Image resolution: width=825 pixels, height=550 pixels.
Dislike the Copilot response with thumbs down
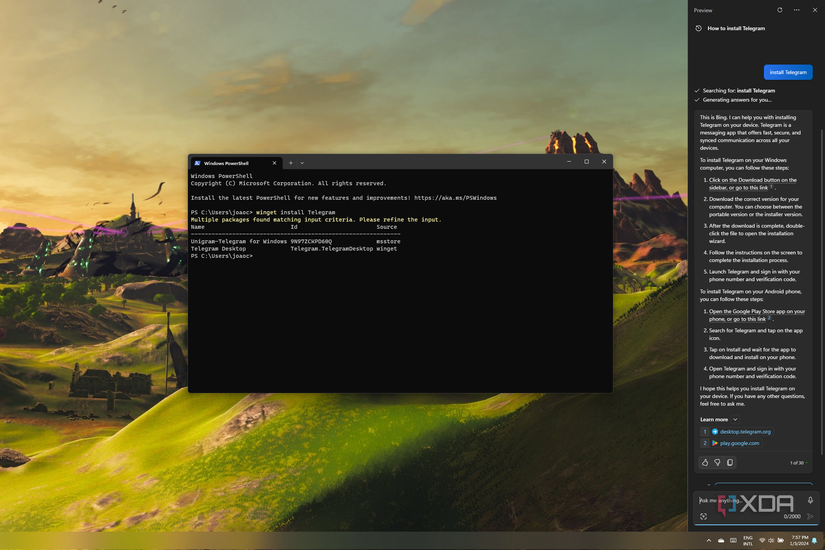(717, 463)
